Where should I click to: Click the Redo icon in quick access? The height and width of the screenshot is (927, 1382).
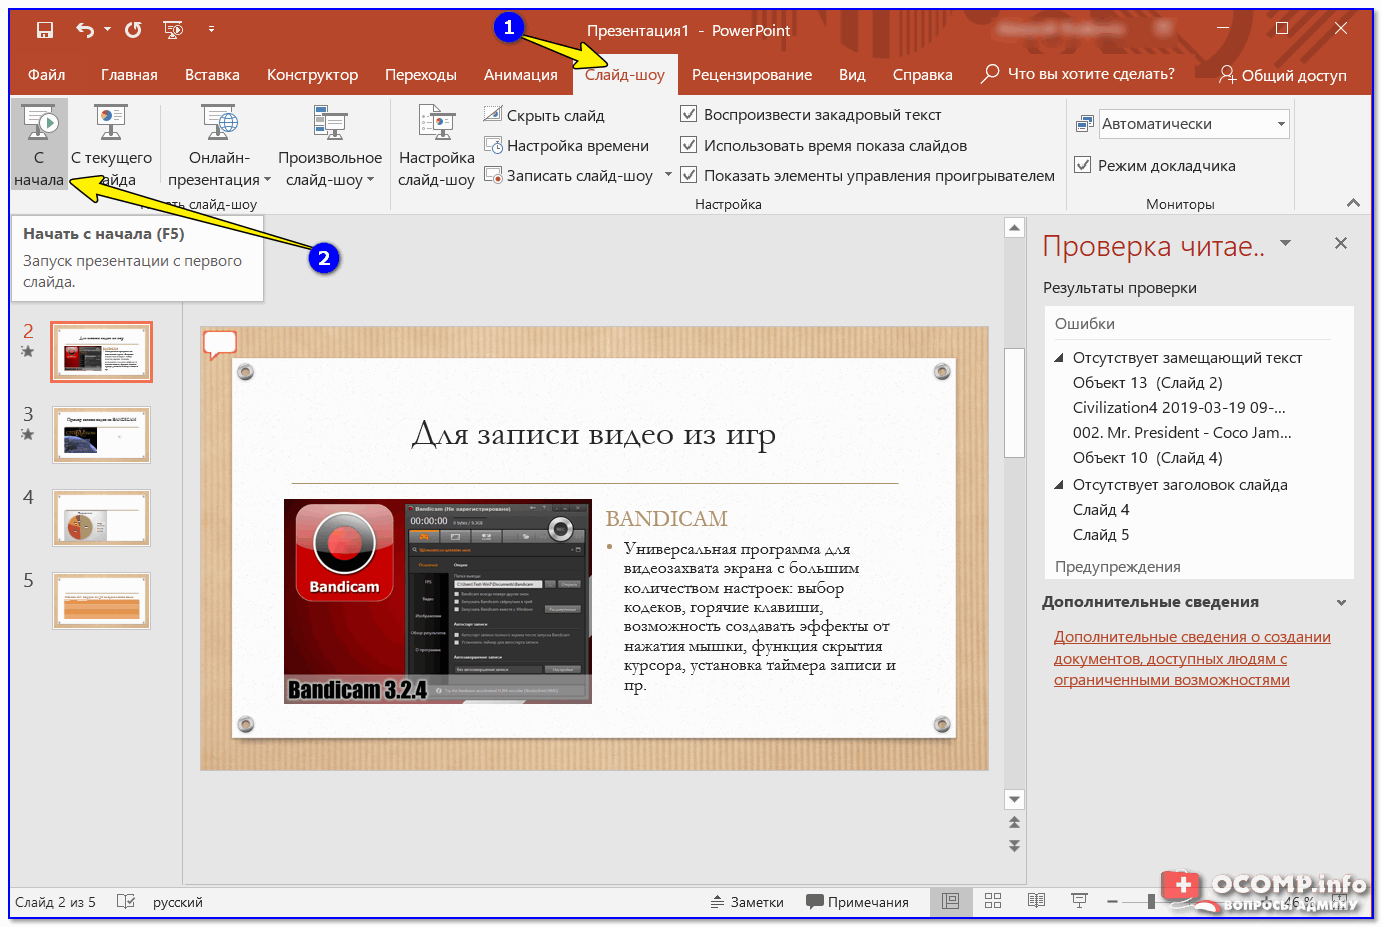(x=133, y=30)
